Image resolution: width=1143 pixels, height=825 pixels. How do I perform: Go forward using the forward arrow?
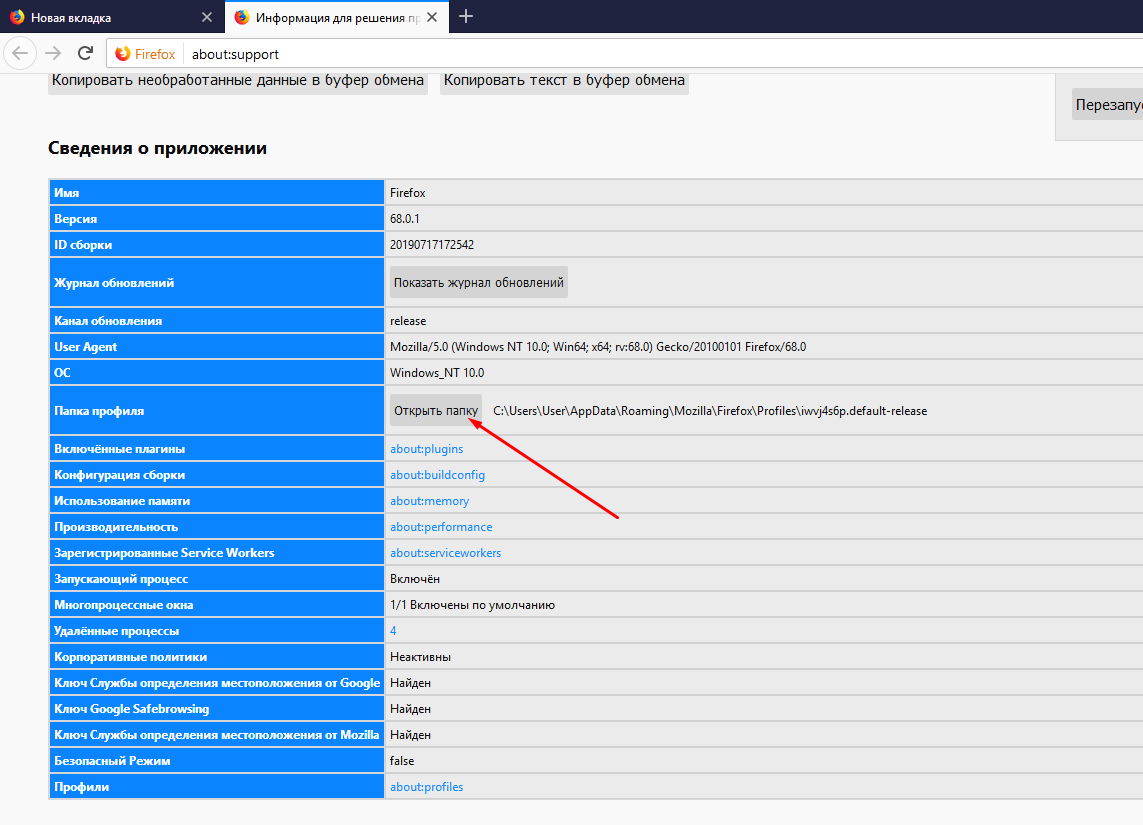(x=53, y=53)
